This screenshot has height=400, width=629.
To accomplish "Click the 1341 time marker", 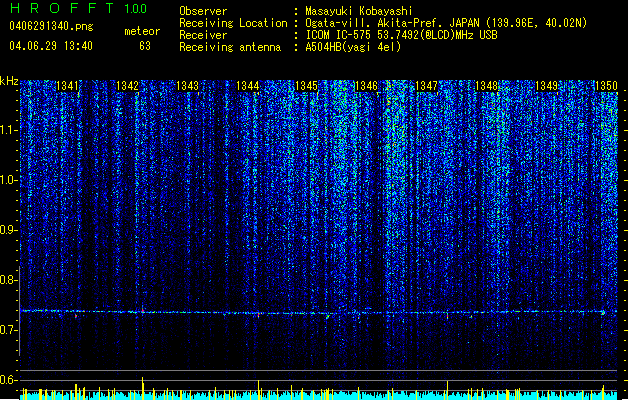I will point(67,86).
